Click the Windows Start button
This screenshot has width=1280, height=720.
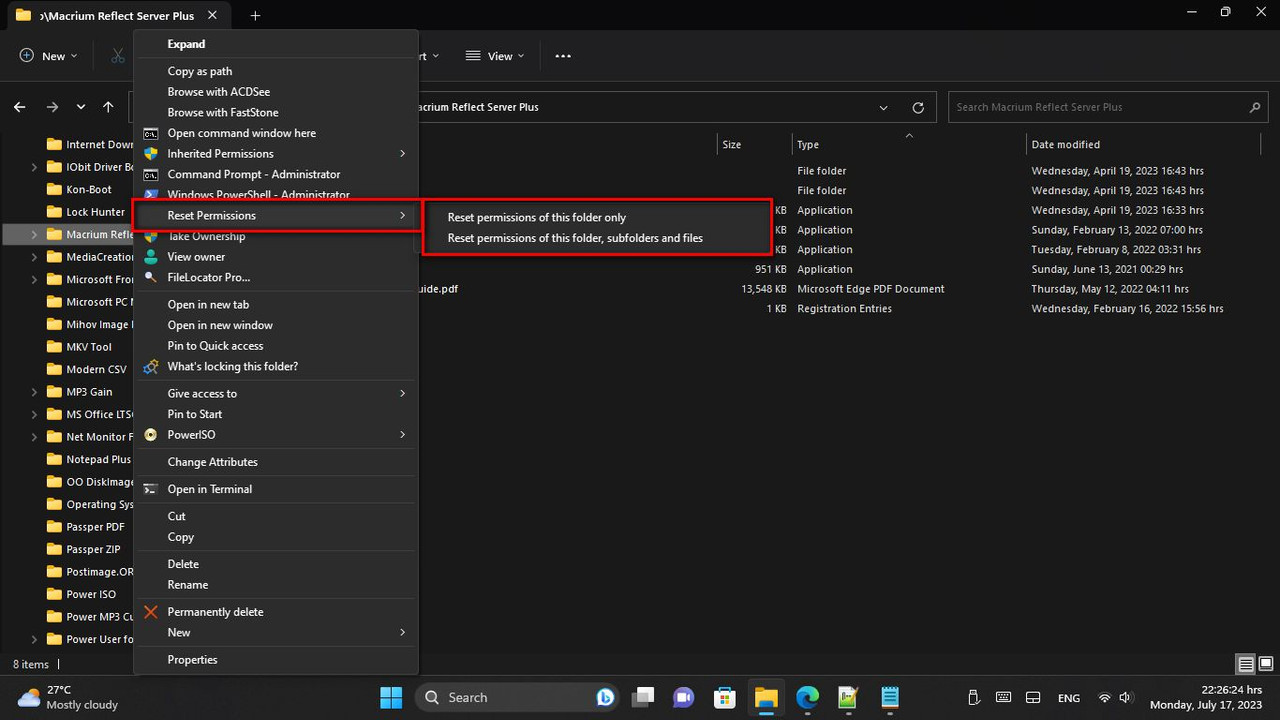[391, 697]
